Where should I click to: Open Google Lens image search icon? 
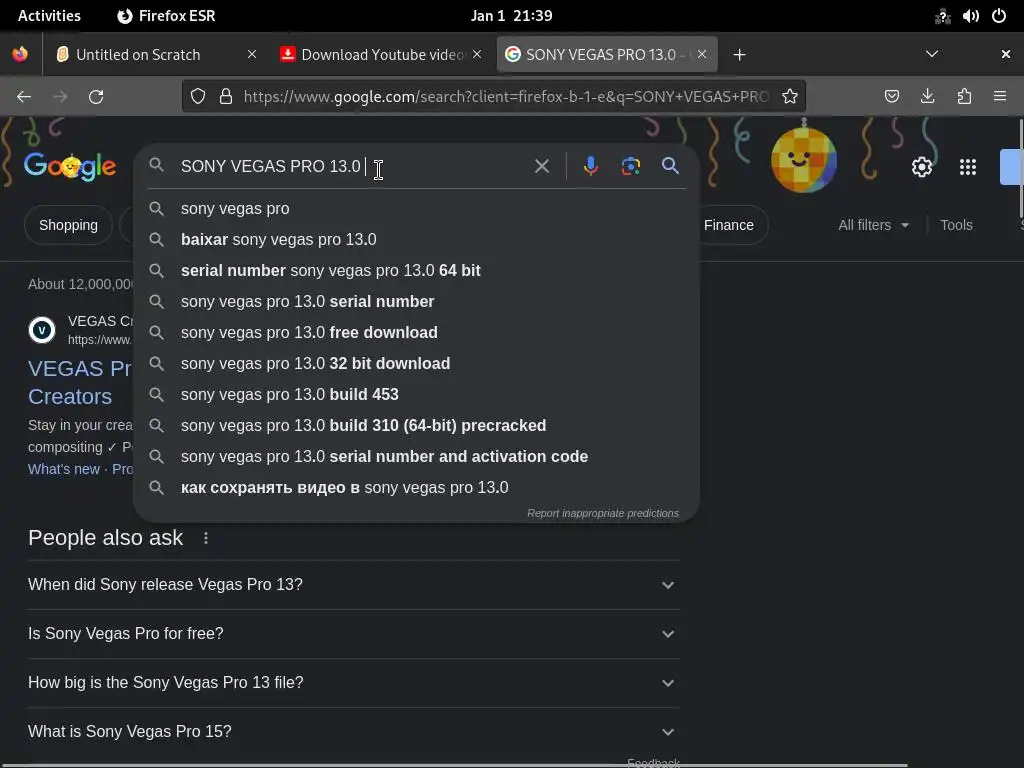[630, 166]
